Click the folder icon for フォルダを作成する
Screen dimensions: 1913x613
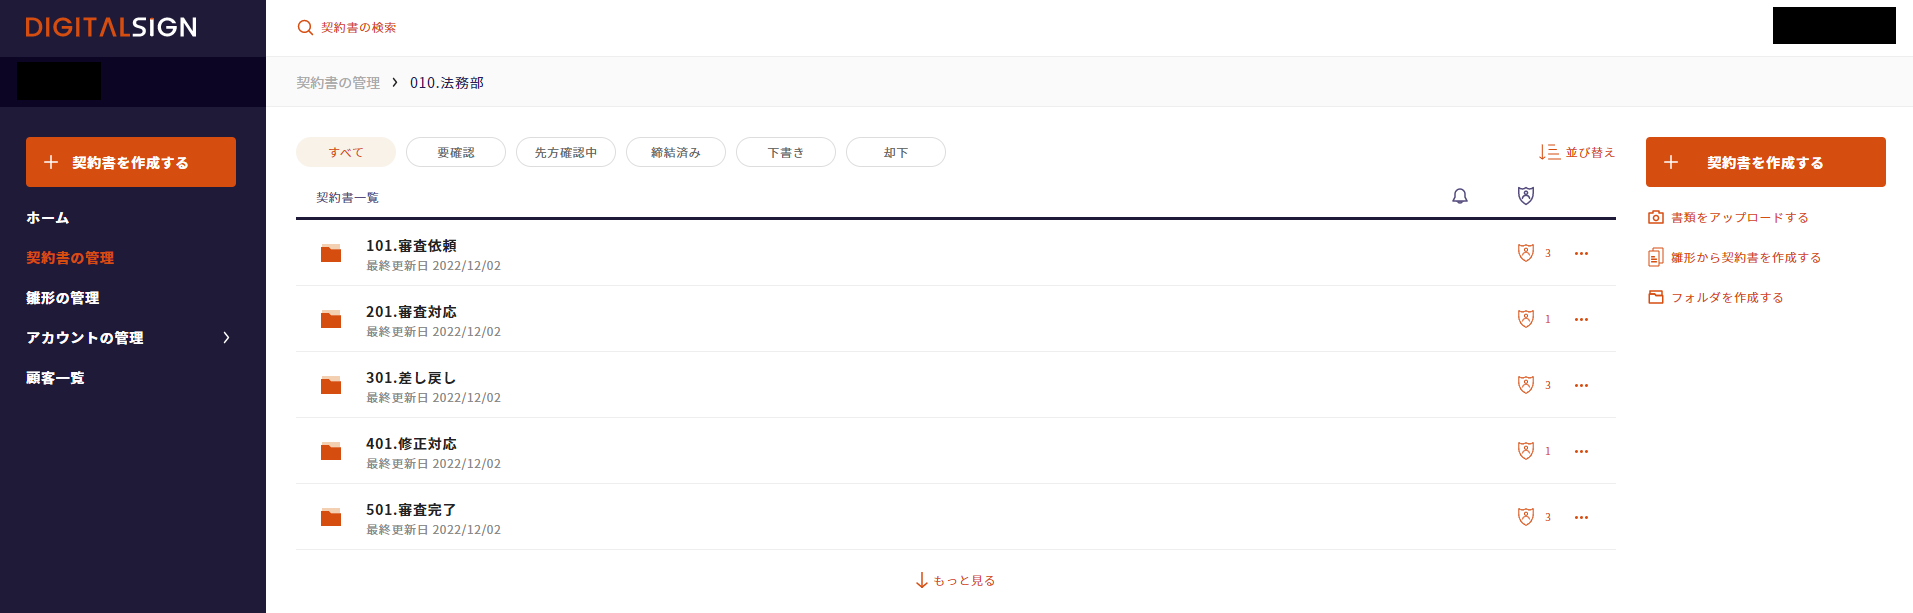pyautogui.click(x=1656, y=297)
